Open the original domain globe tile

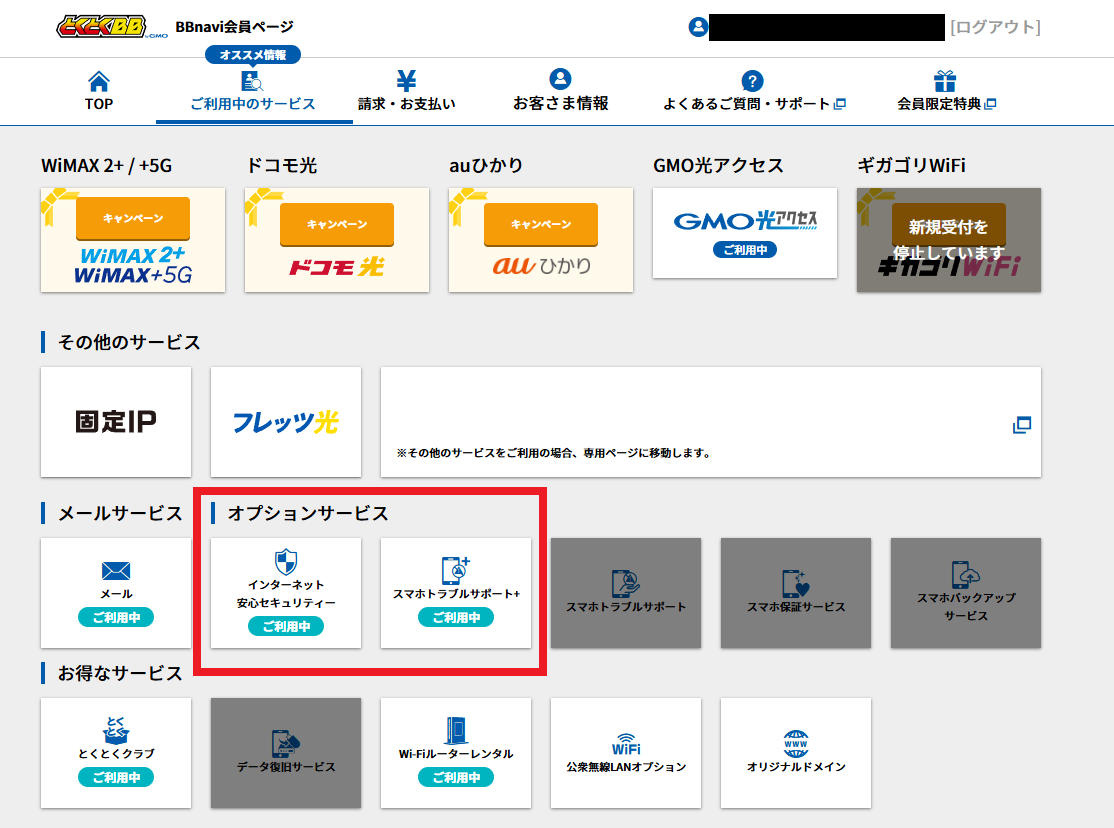pyautogui.click(x=796, y=752)
